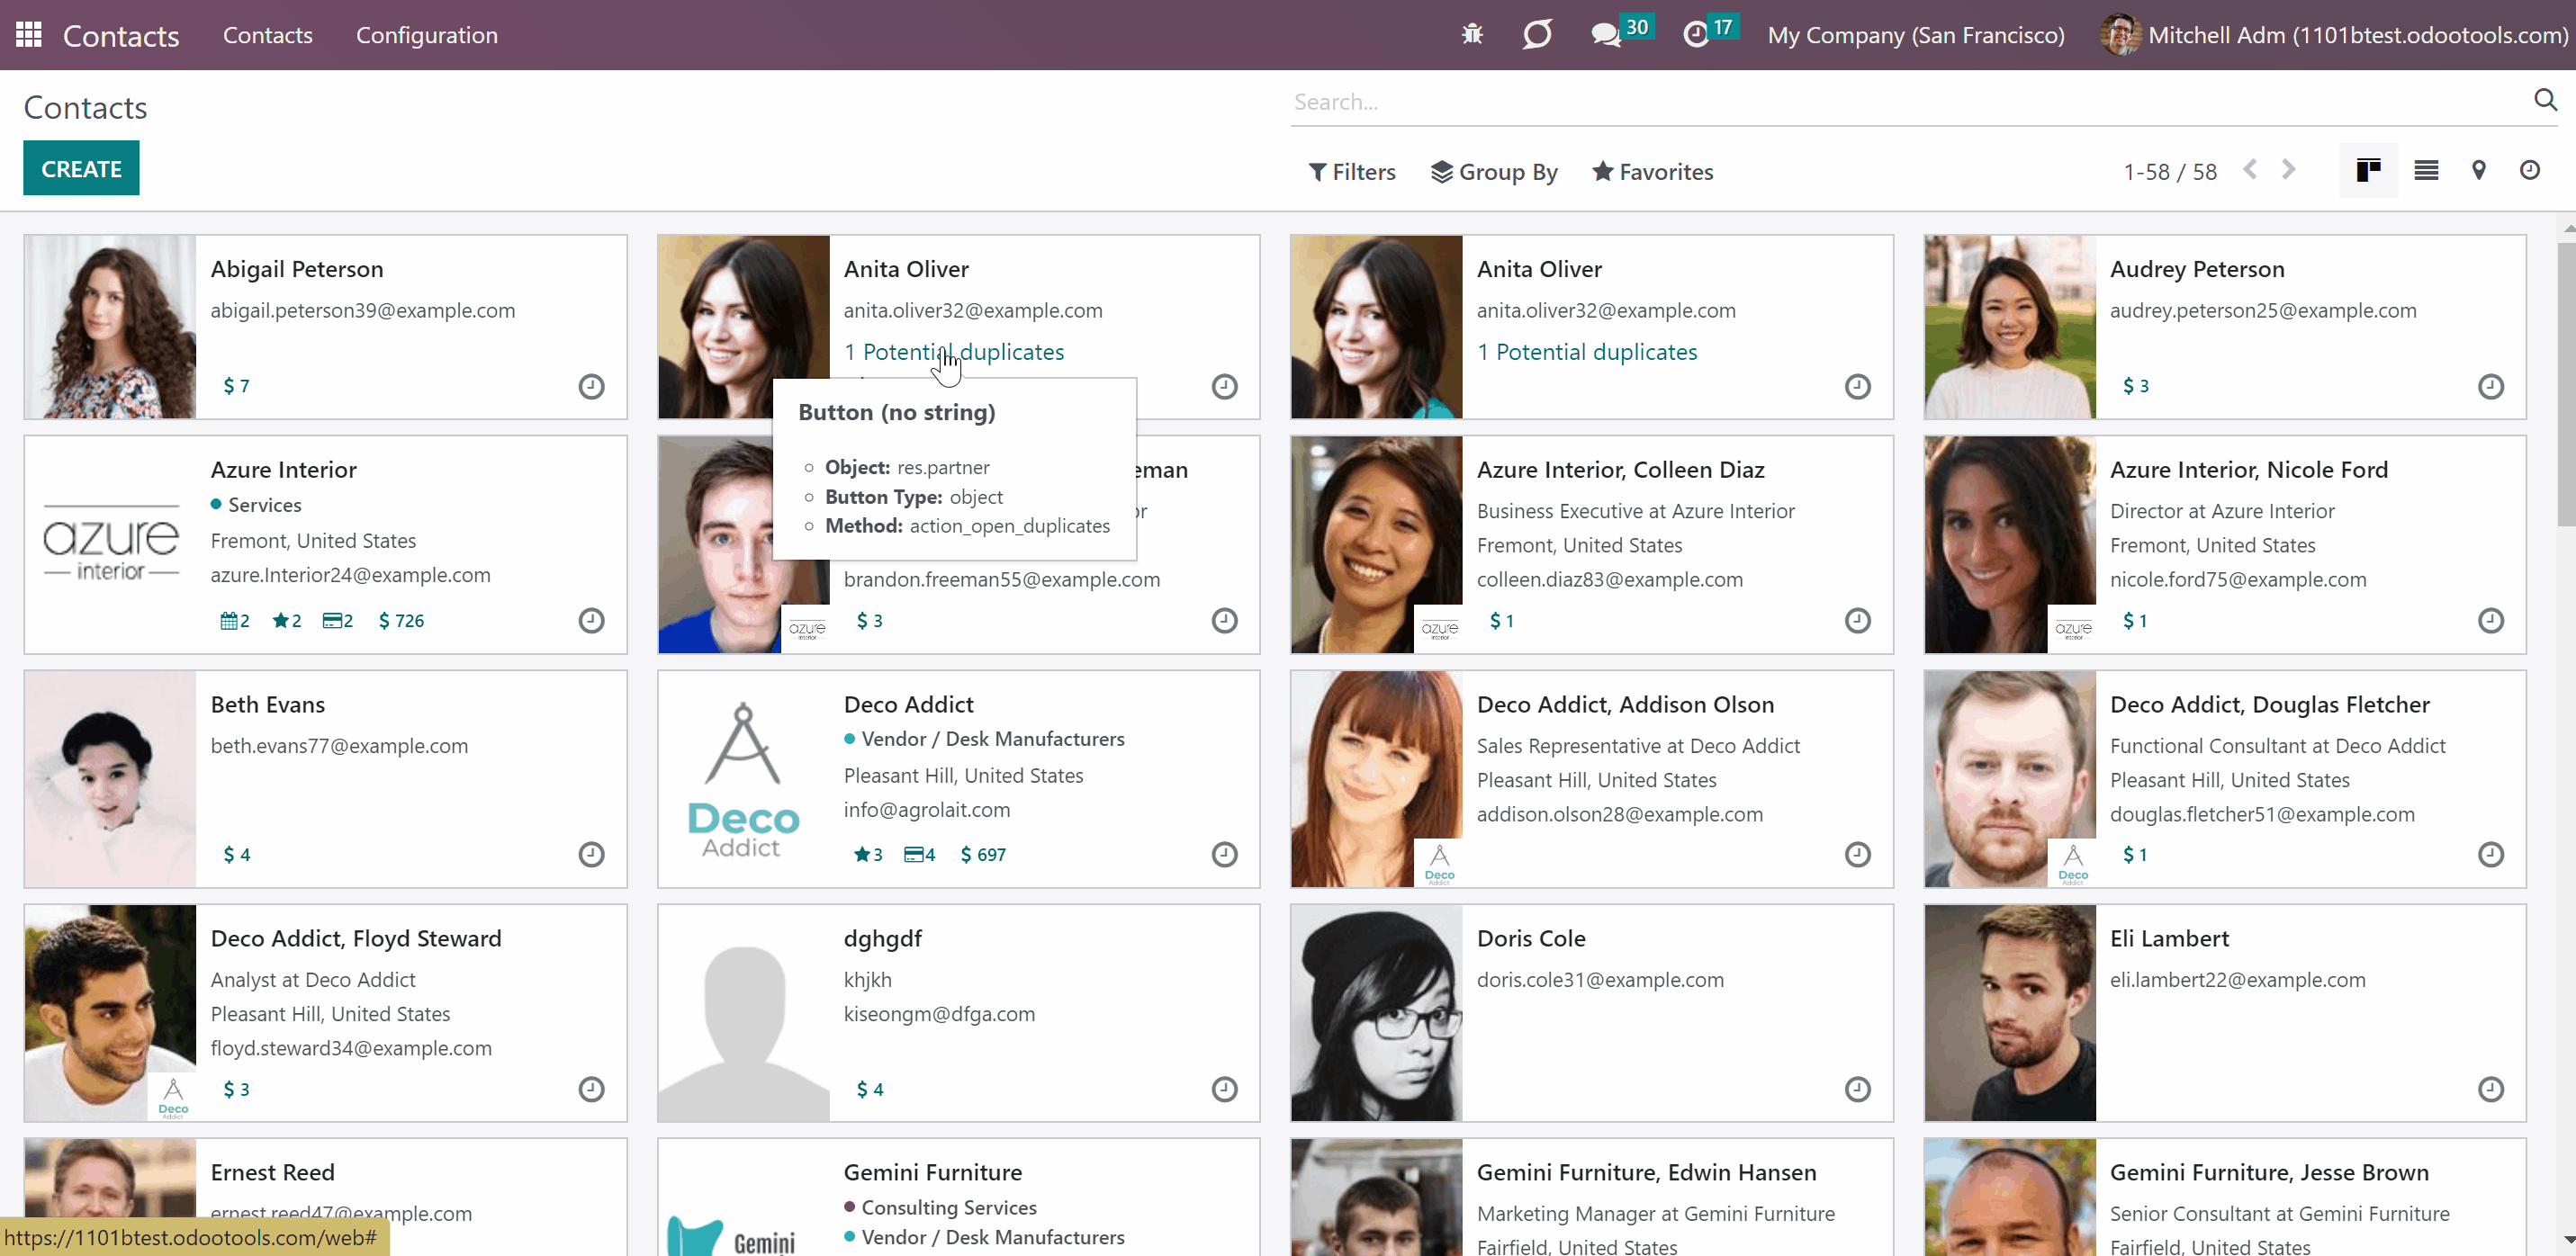Open the Group By dropdown
The image size is (2576, 1256).
coord(1495,172)
